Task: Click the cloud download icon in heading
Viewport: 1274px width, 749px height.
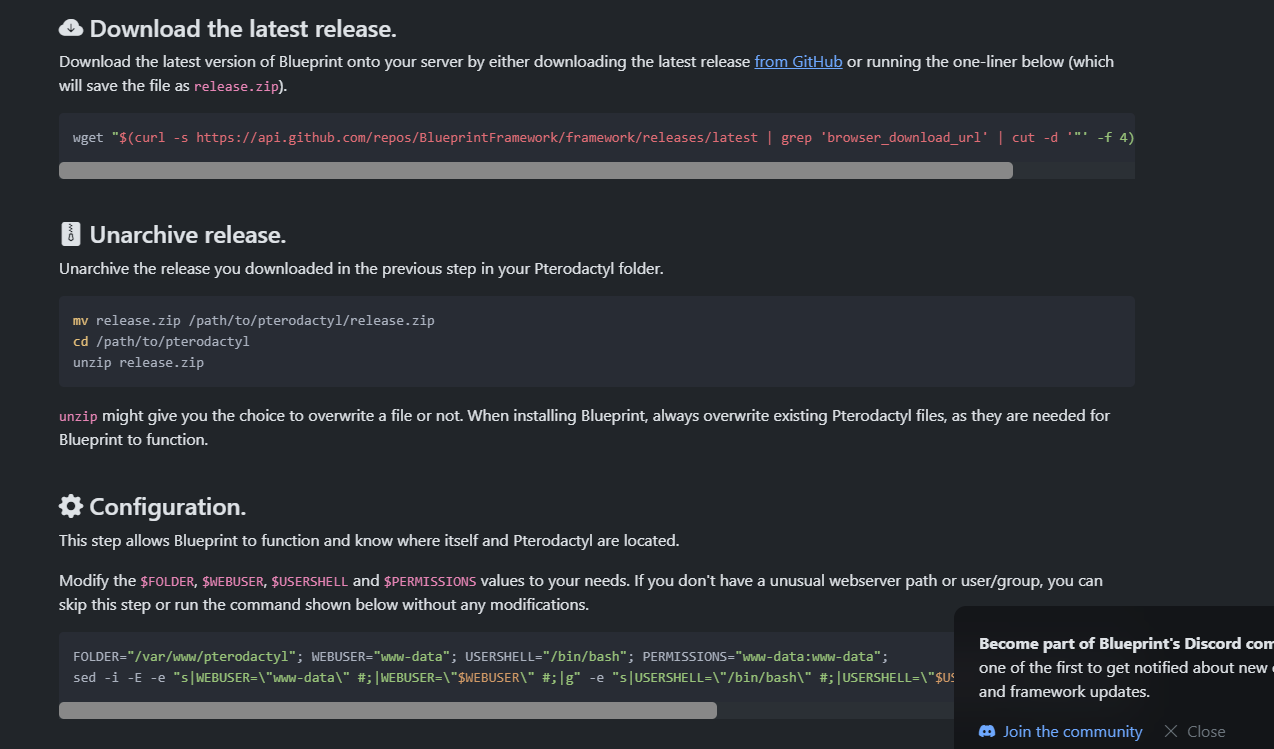Action: [71, 28]
